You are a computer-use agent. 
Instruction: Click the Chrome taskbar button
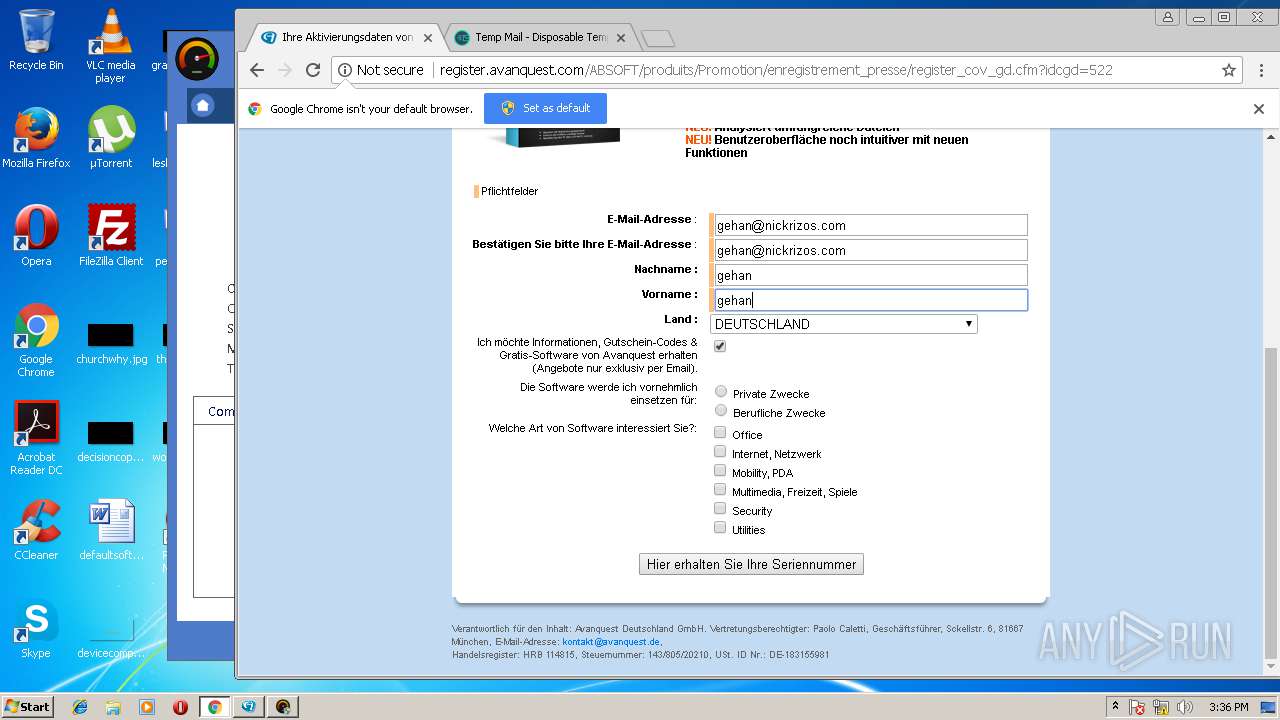click(214, 707)
